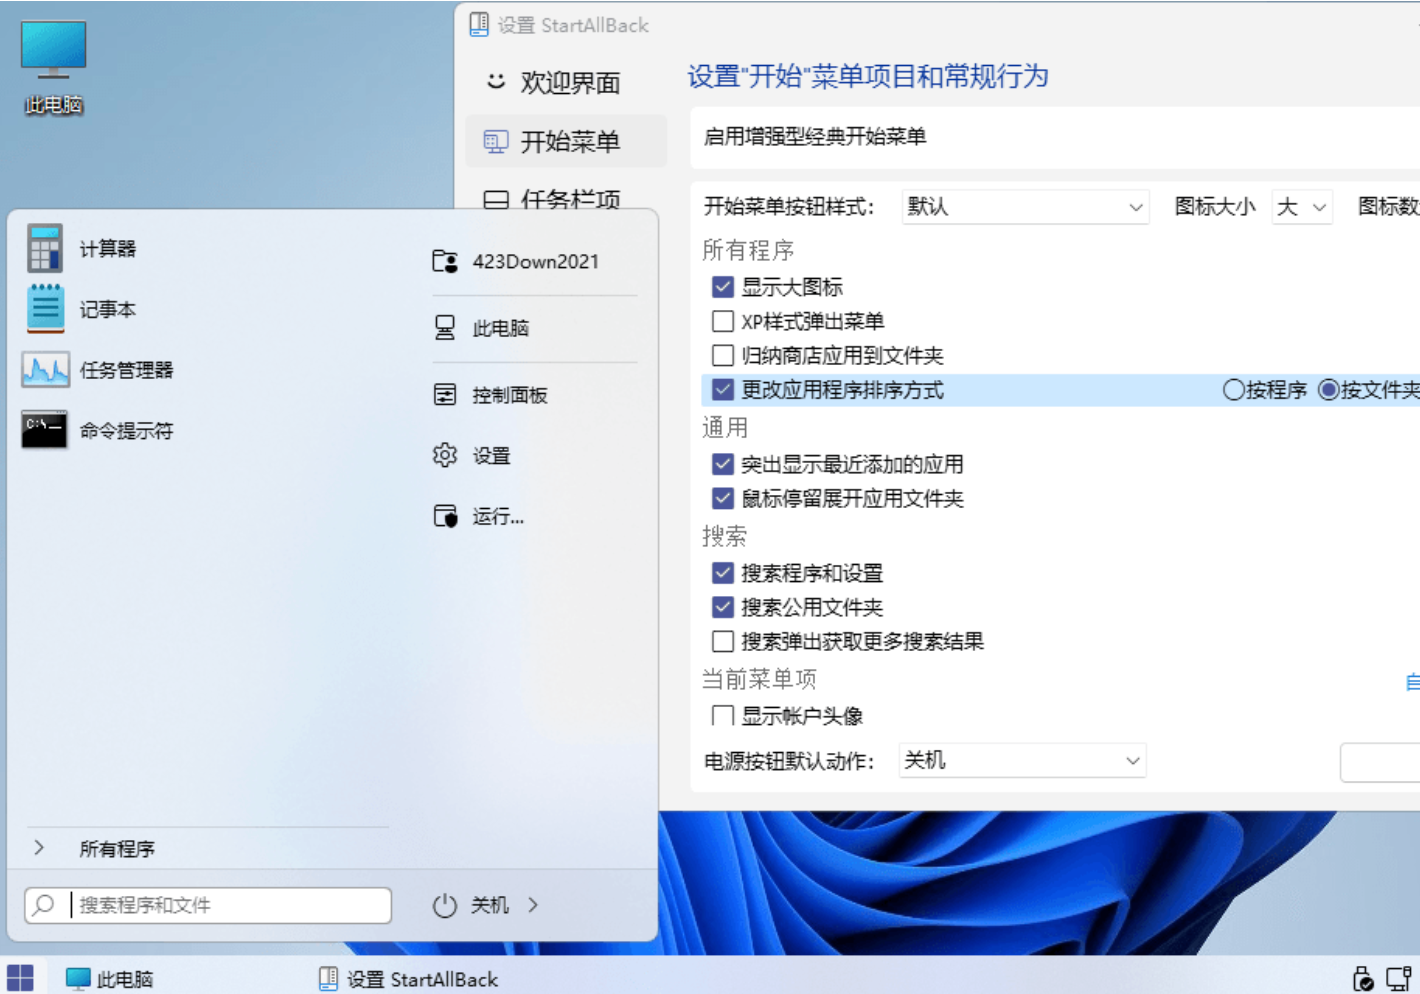Click the magnifier icon in the search box
Image resolution: width=1420 pixels, height=994 pixels.
pyautogui.click(x=43, y=905)
